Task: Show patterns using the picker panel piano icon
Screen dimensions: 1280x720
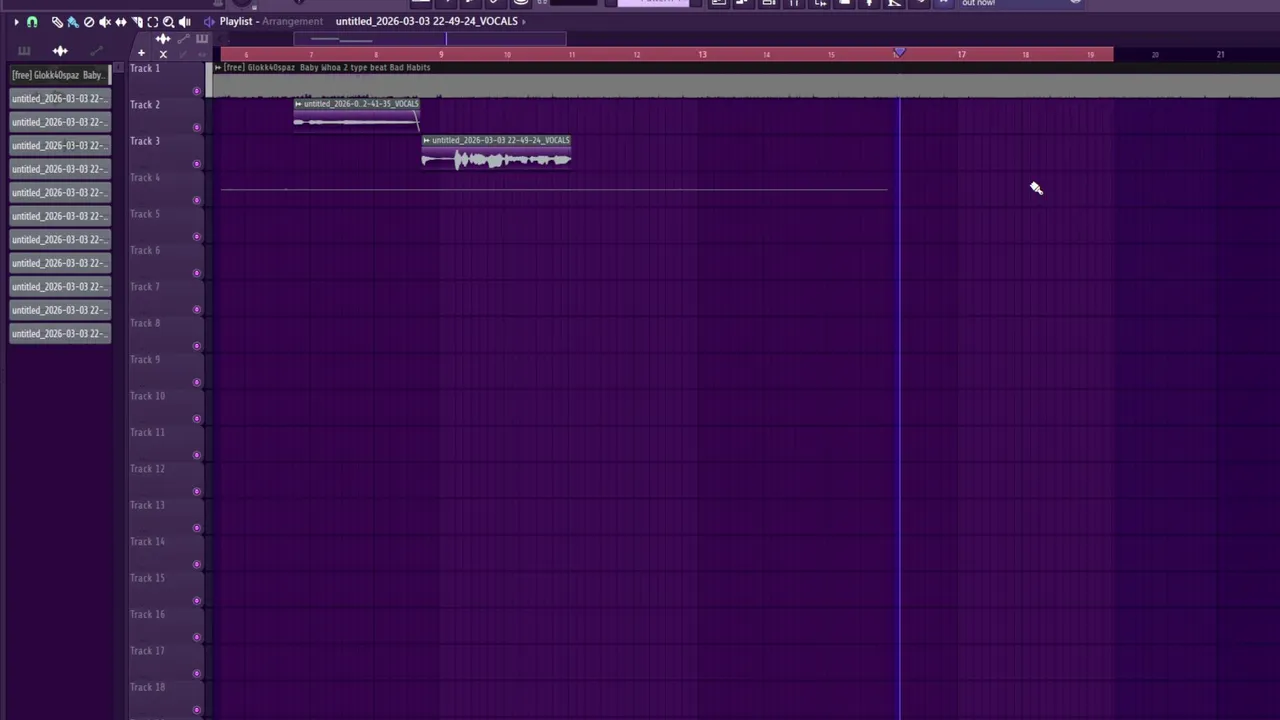Action: (x=24, y=51)
